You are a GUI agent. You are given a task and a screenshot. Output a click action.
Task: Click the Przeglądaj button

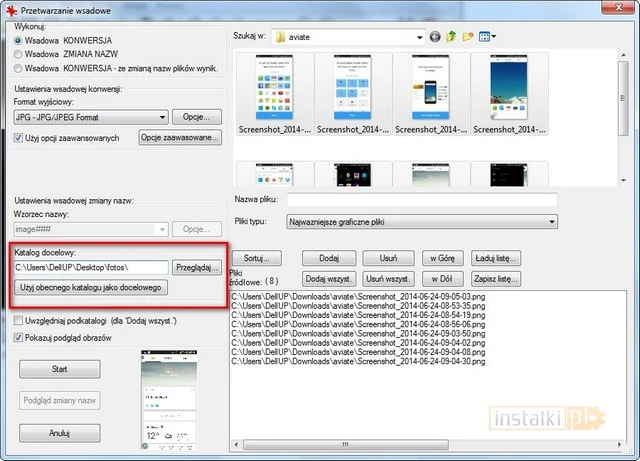click(197, 268)
